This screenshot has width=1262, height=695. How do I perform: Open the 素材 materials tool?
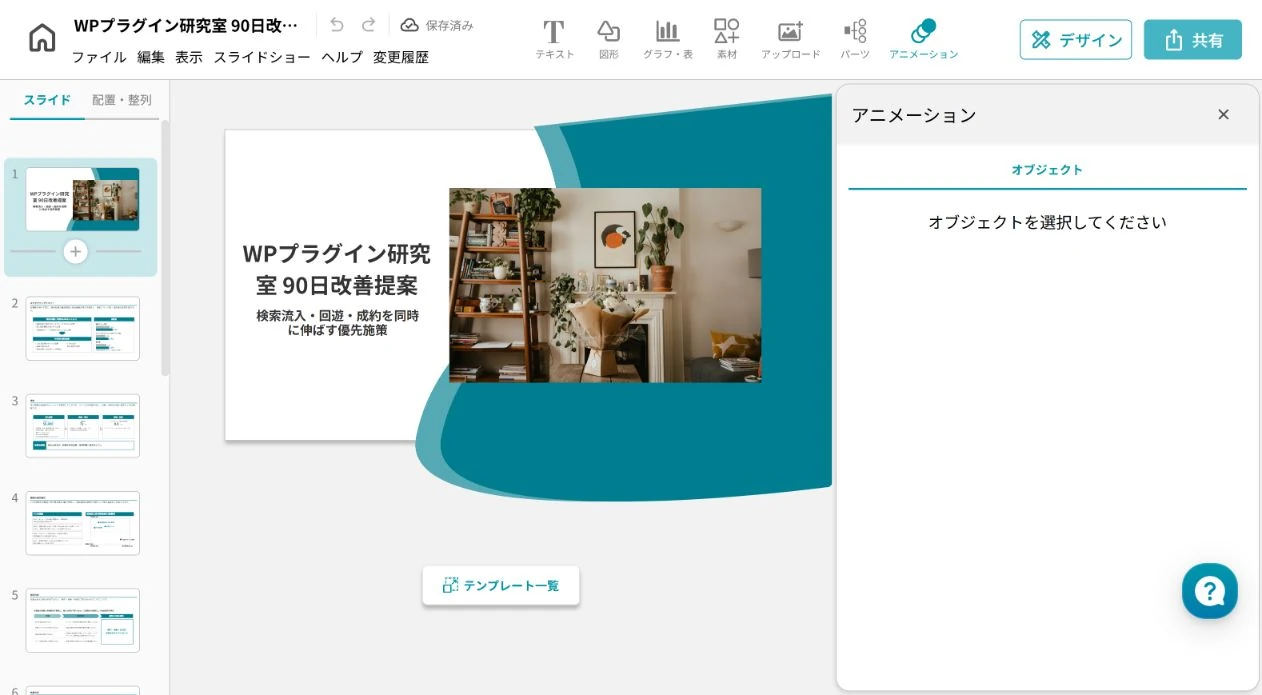pyautogui.click(x=727, y=40)
